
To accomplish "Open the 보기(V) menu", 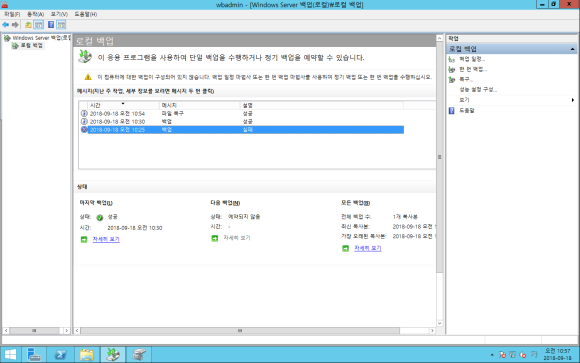I will 59,14.
